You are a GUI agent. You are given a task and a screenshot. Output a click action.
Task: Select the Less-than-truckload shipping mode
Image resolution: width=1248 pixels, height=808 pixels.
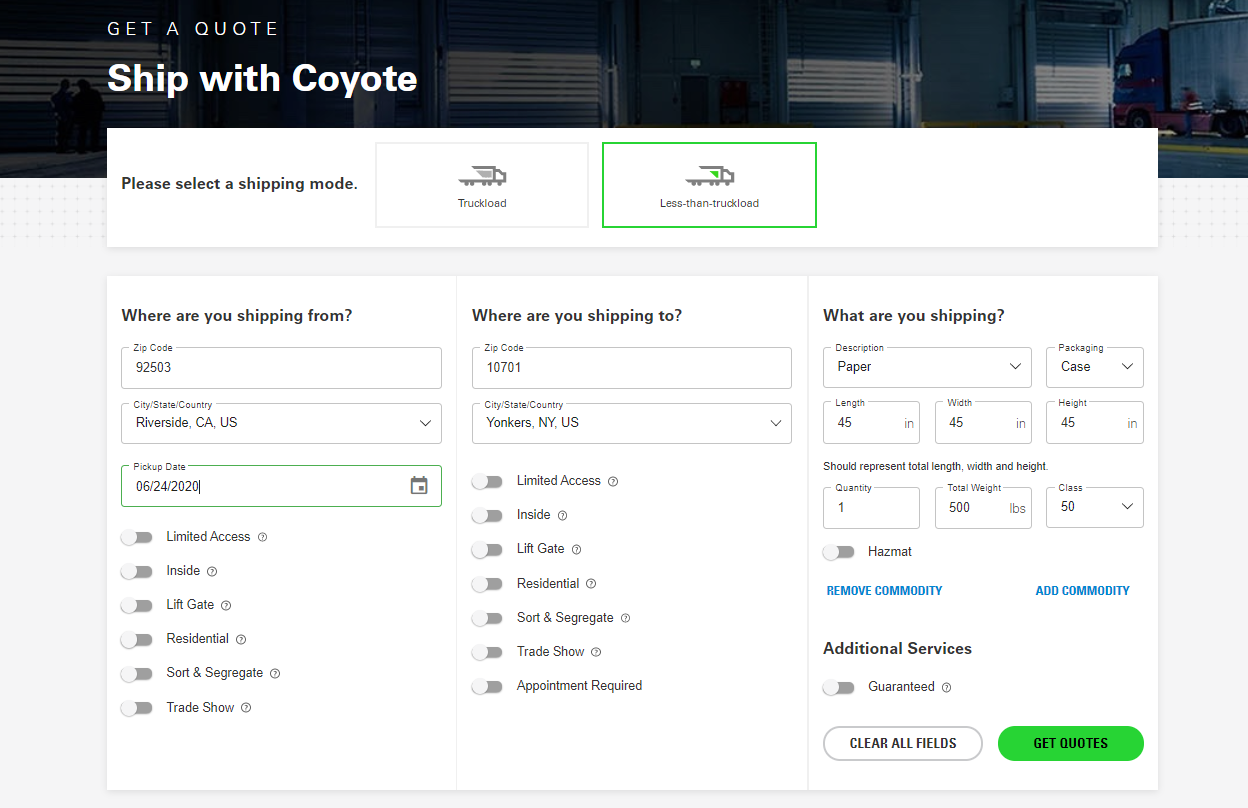pos(708,185)
